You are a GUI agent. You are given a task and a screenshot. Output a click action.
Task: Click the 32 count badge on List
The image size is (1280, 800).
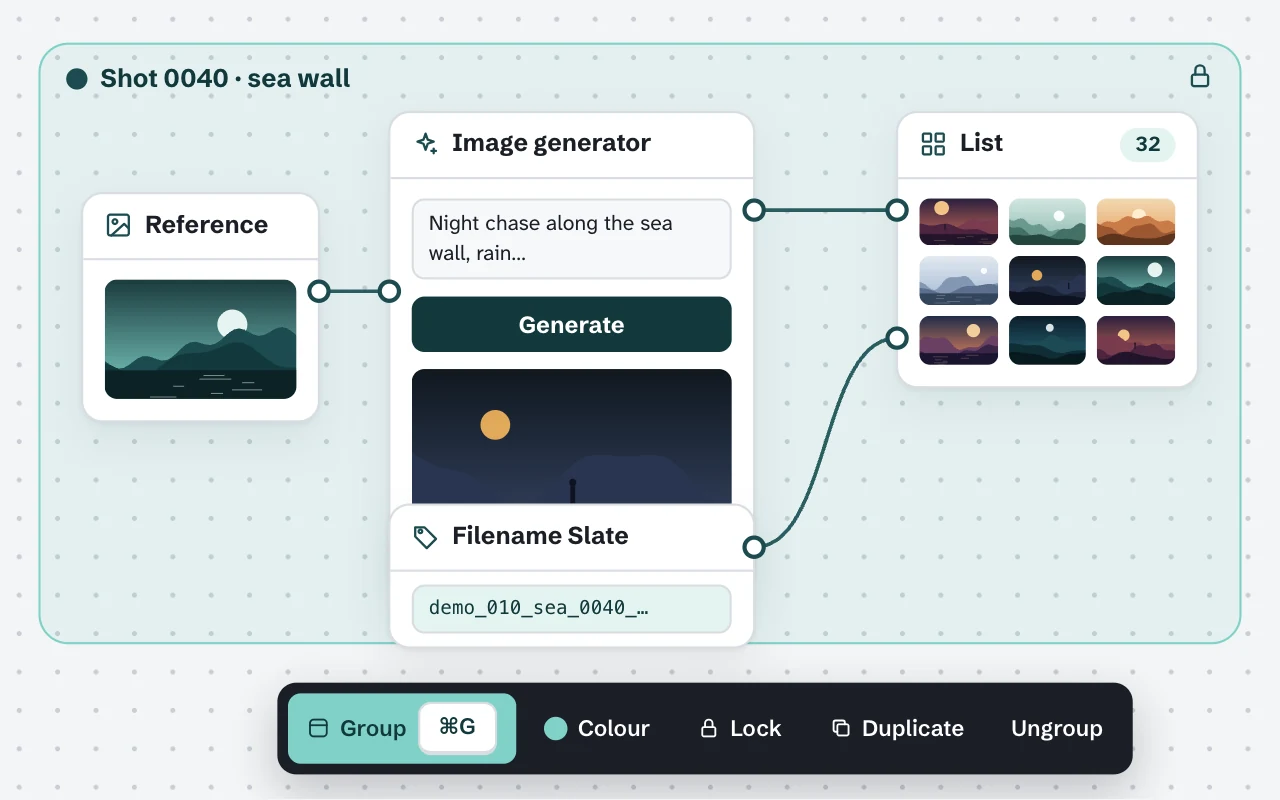1147,144
